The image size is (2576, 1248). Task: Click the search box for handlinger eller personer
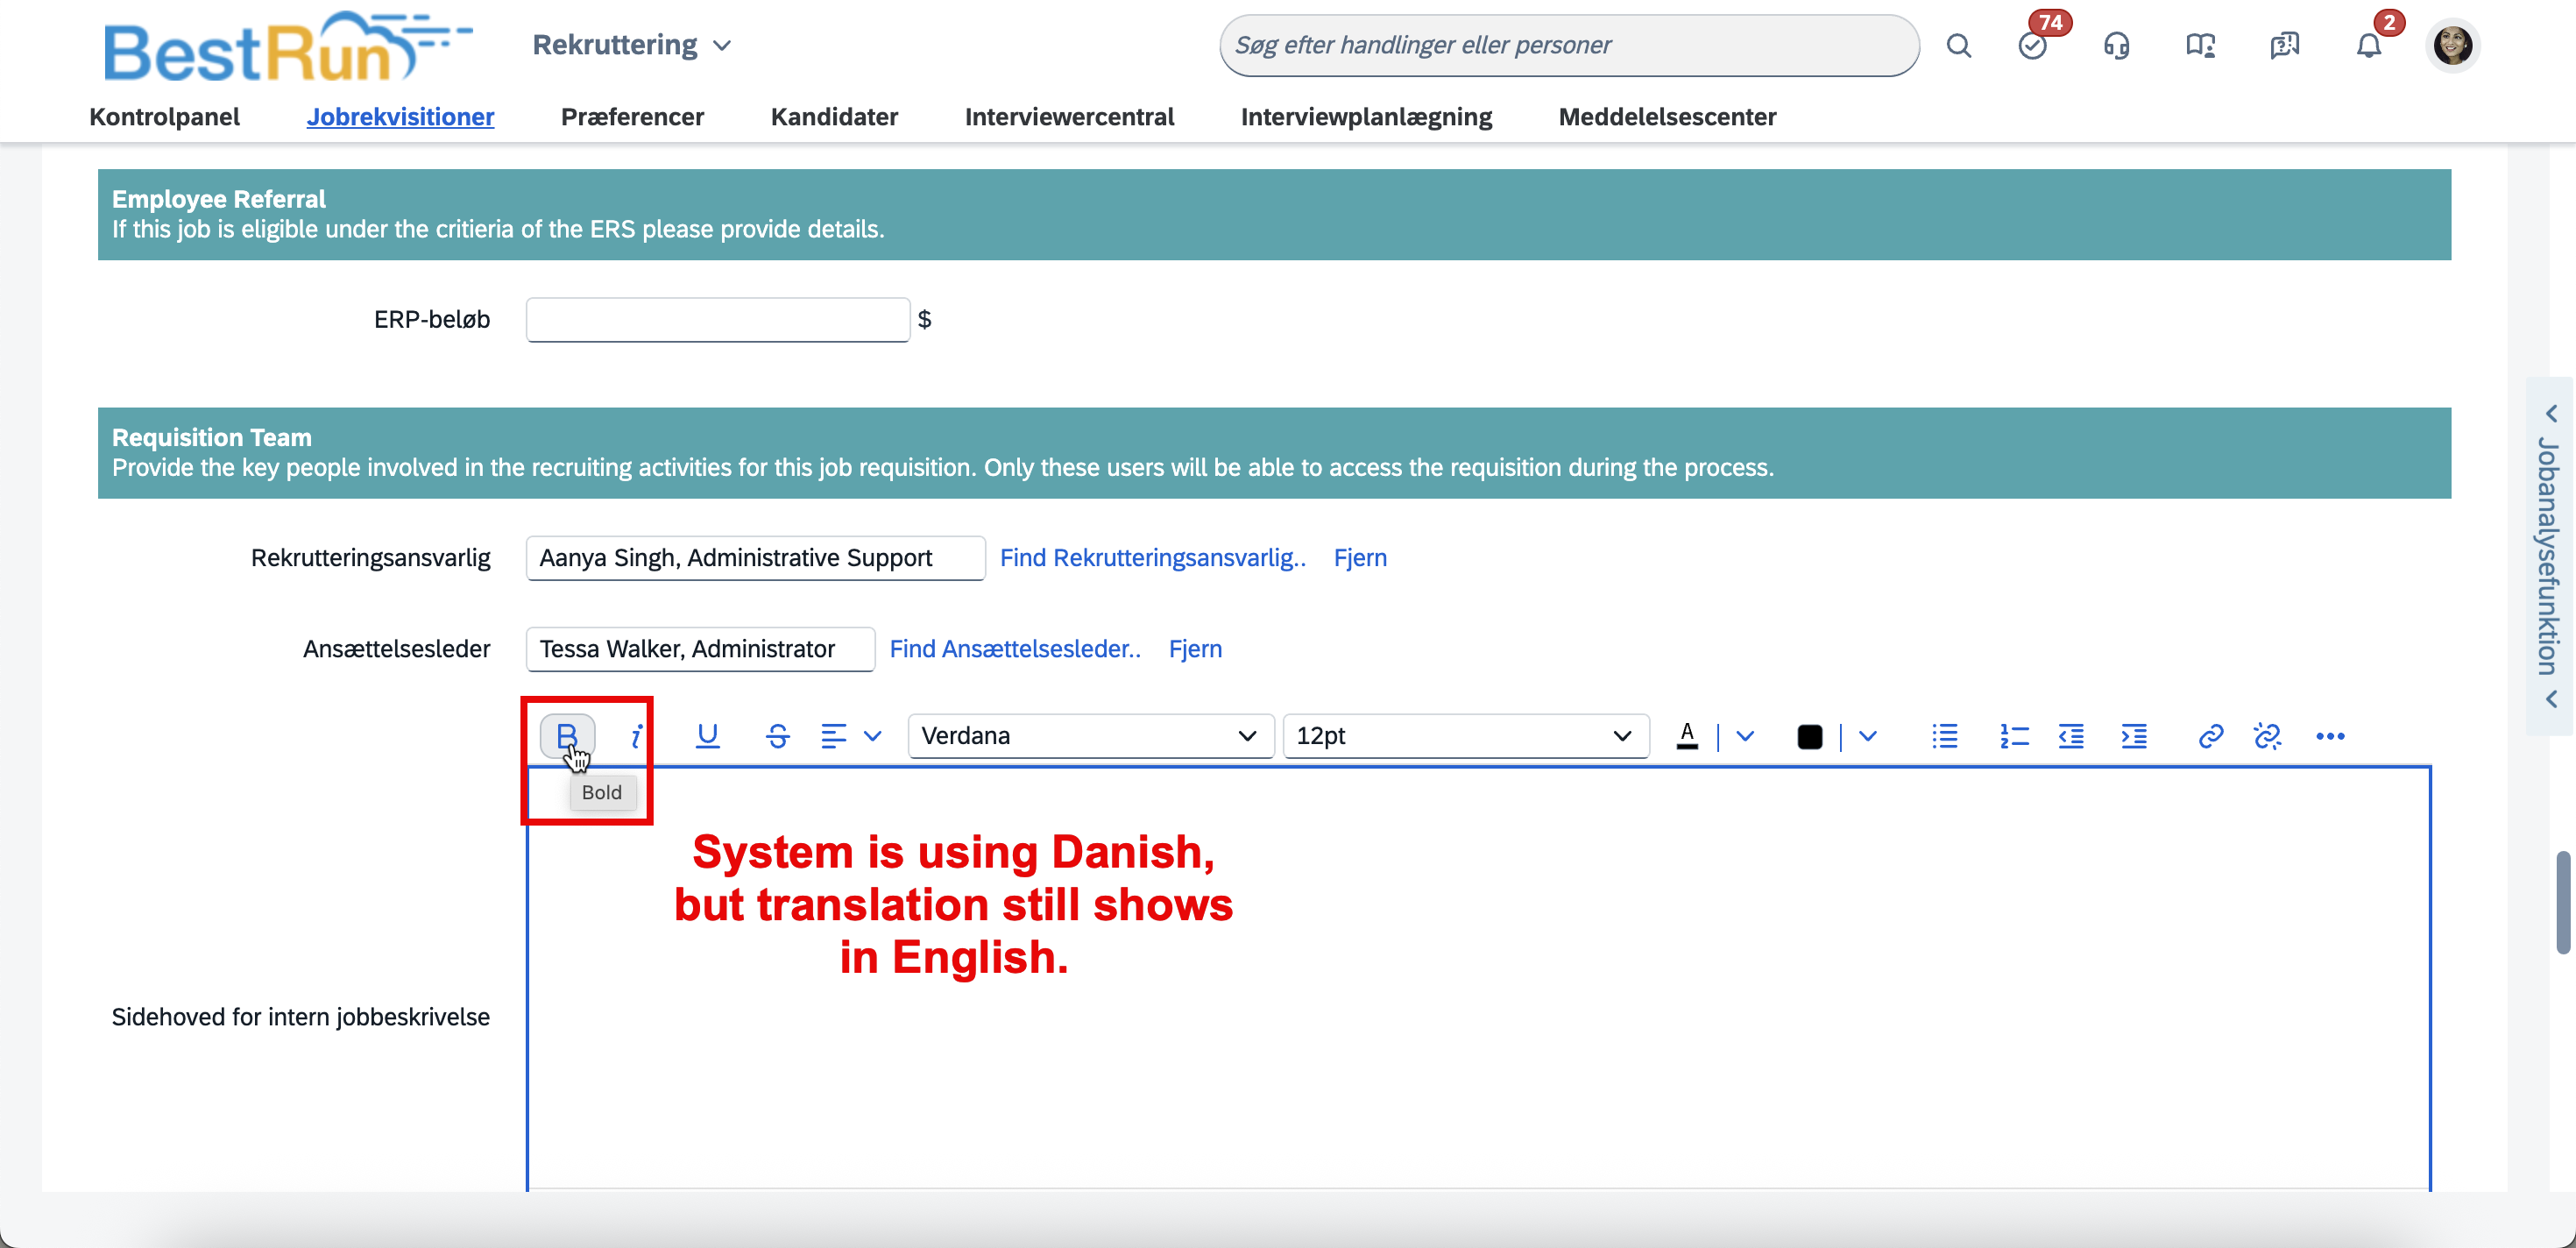[x=1568, y=46]
